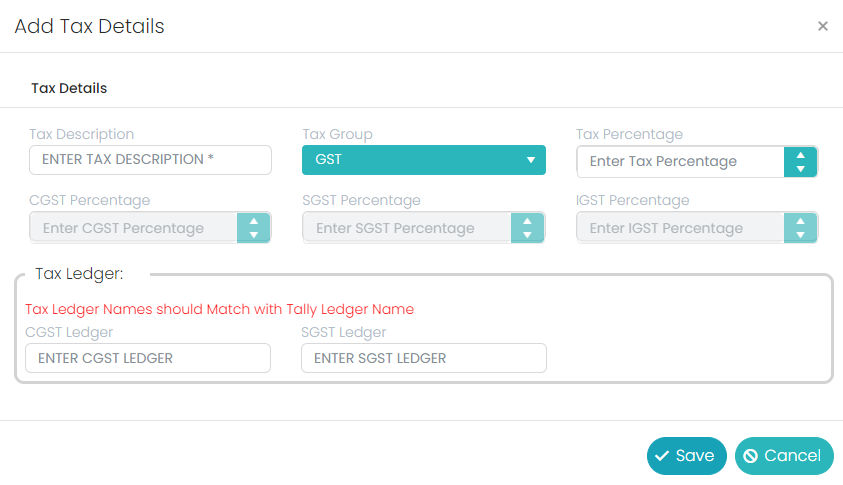Click CGST Percentage up arrow
The height and width of the screenshot is (485, 843).
tap(253, 221)
